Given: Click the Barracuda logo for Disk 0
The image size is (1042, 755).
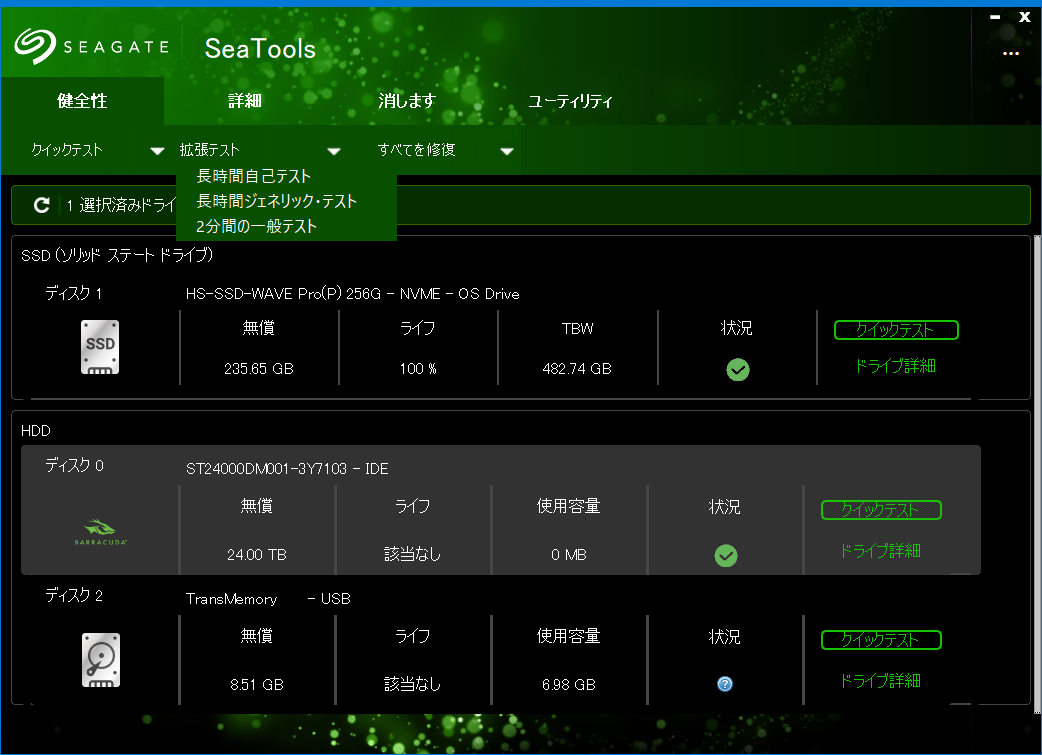Looking at the screenshot, I should (x=100, y=531).
